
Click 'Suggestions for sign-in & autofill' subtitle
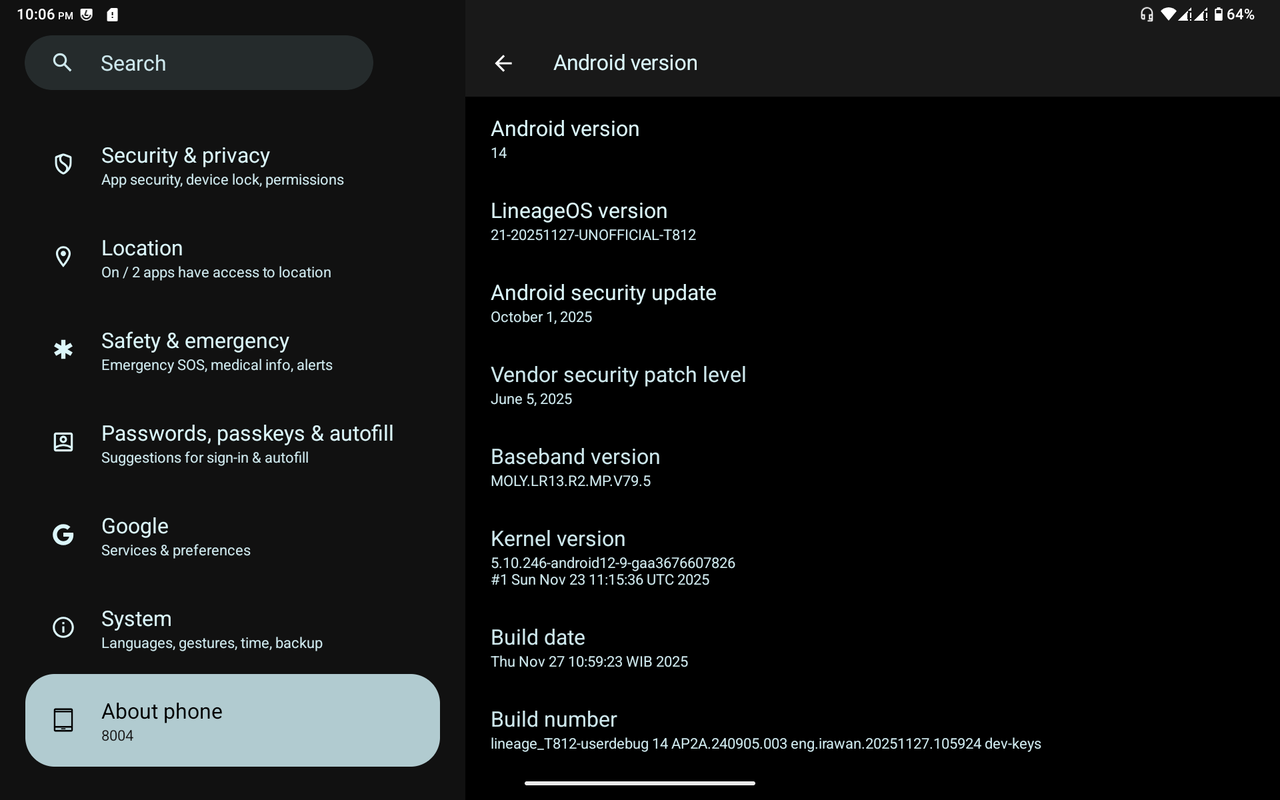point(205,458)
